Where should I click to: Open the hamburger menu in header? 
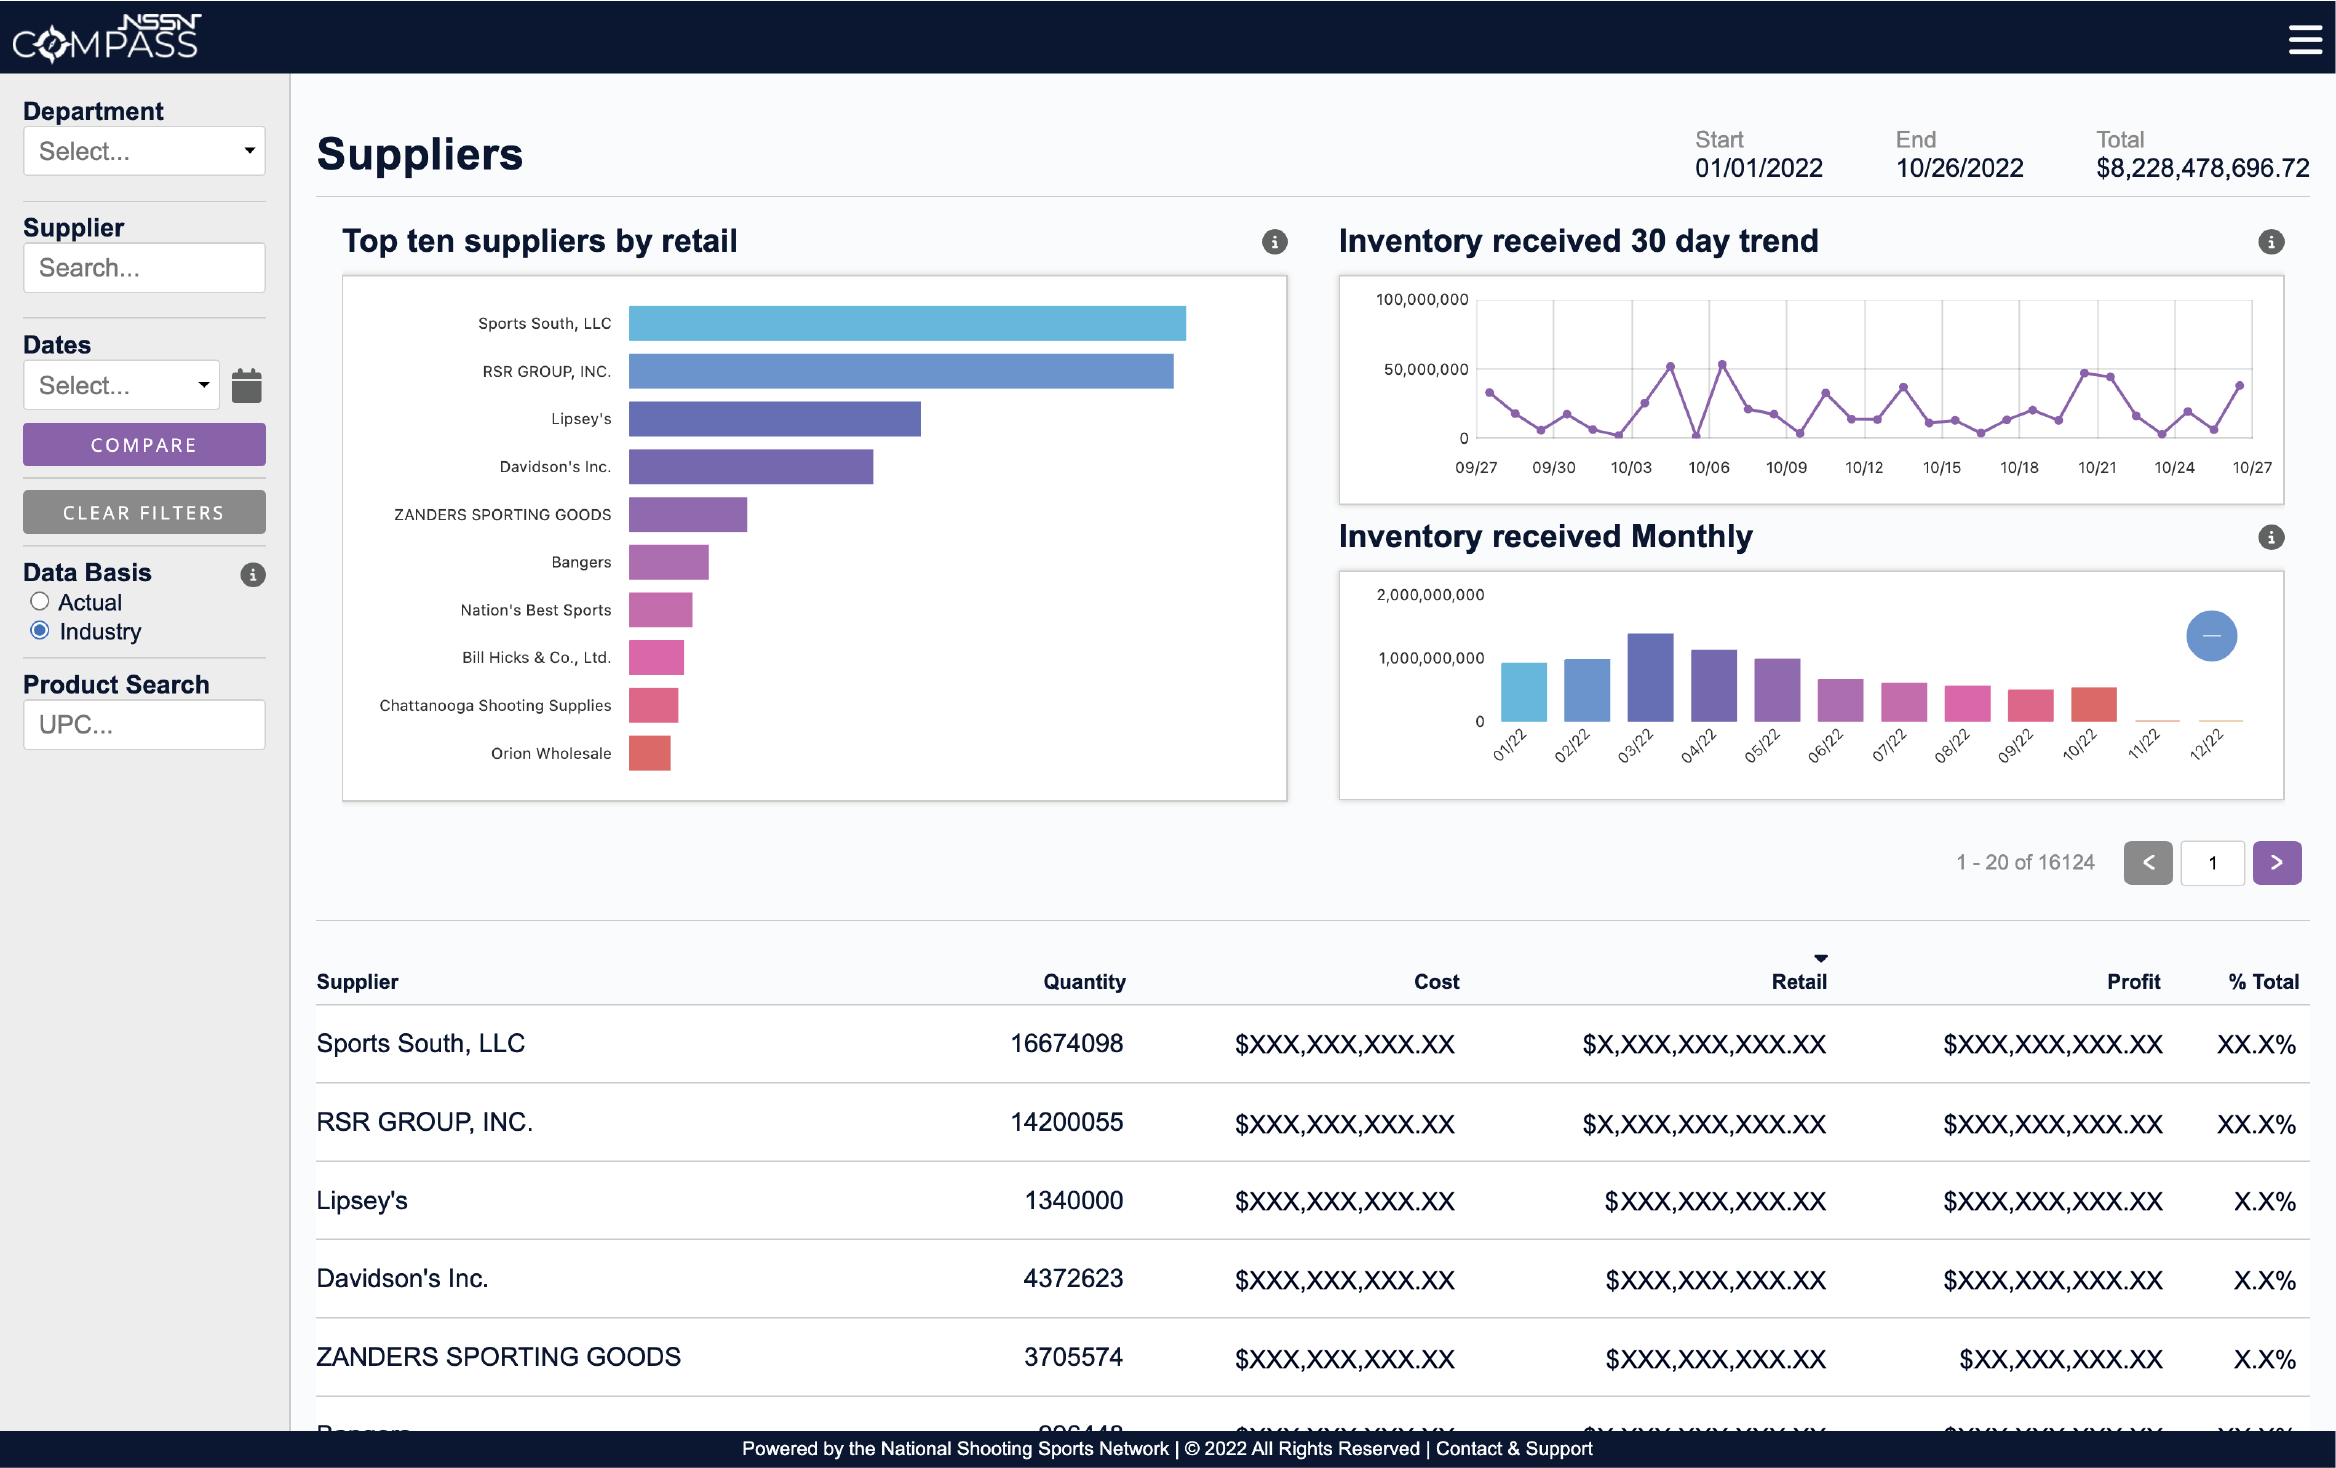(2304, 39)
